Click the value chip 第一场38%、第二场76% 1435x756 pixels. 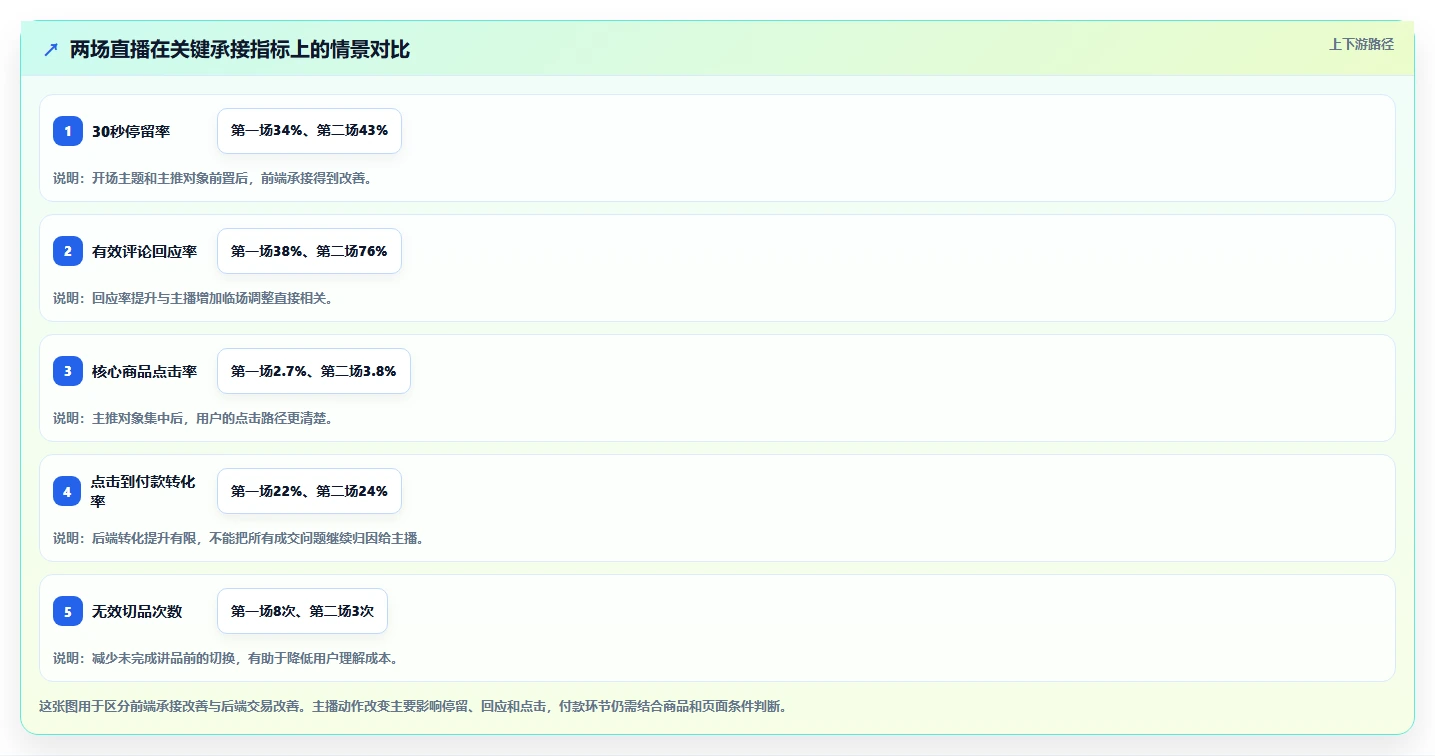(x=309, y=251)
